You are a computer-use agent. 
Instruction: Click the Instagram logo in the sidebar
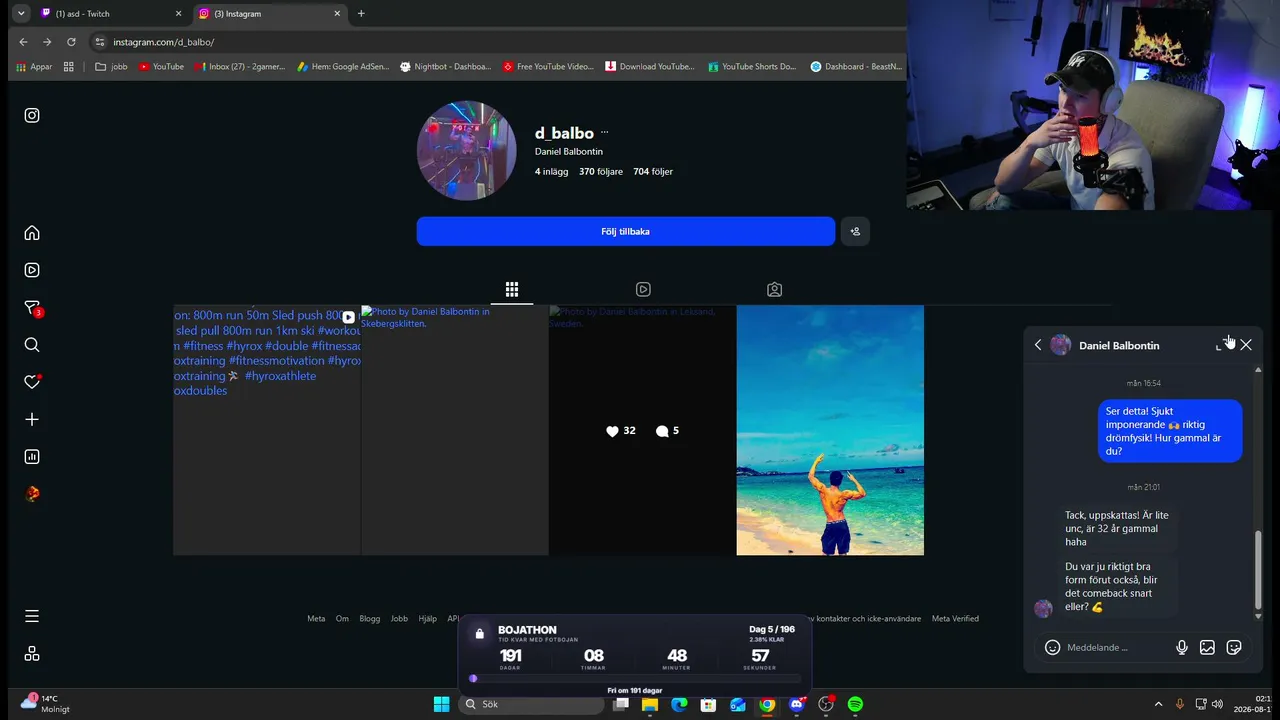coord(32,115)
